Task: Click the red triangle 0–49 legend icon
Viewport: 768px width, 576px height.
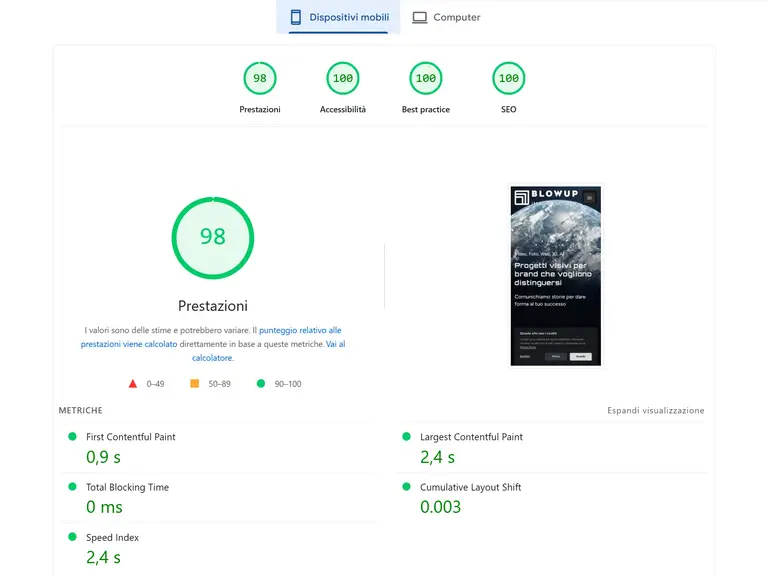Action: (133, 384)
